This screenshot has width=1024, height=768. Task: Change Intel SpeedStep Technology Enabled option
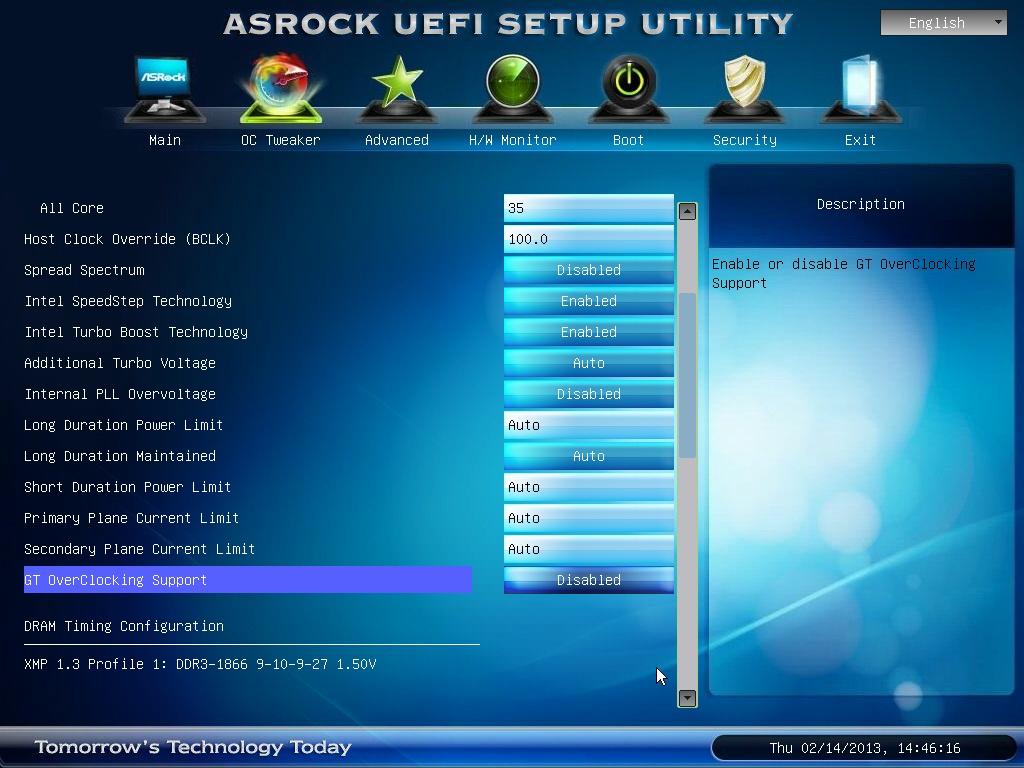pos(588,301)
